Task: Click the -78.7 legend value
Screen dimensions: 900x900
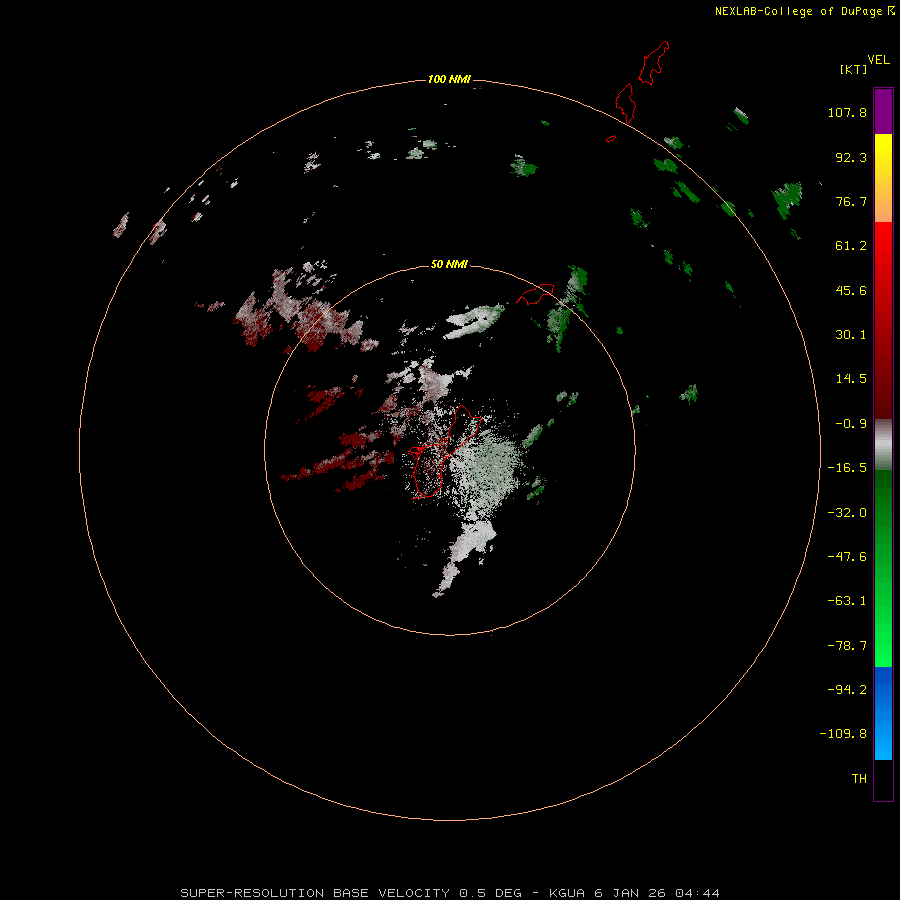Action: [x=847, y=646]
